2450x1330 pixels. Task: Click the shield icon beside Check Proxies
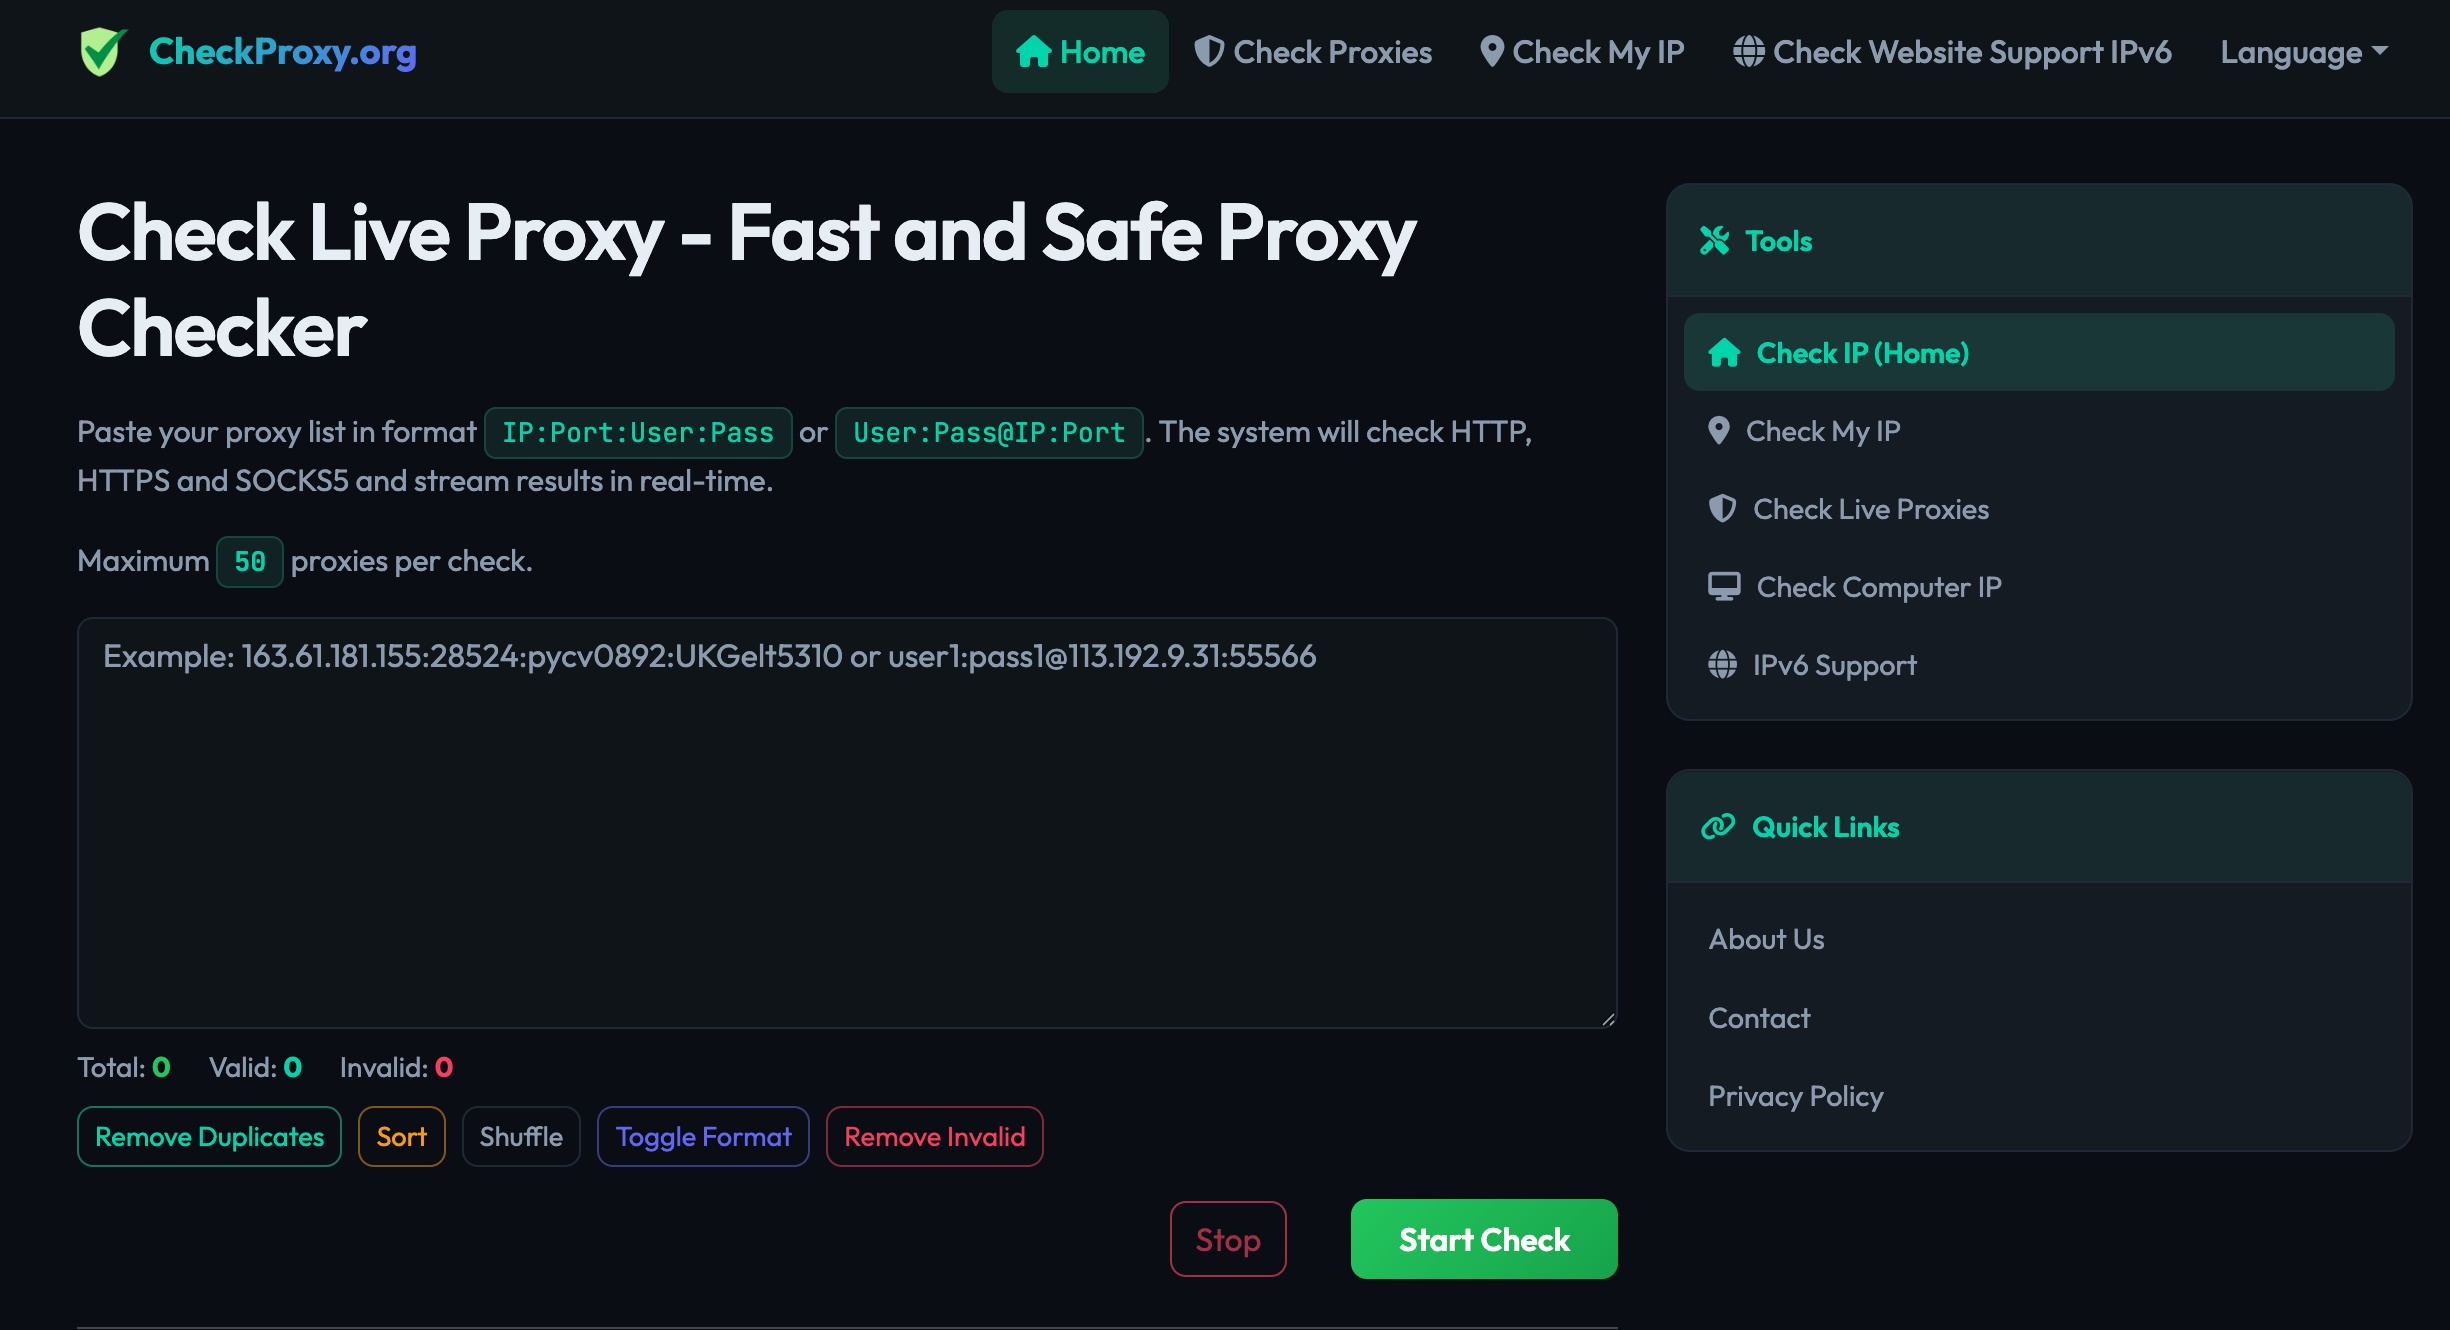pyautogui.click(x=1209, y=52)
